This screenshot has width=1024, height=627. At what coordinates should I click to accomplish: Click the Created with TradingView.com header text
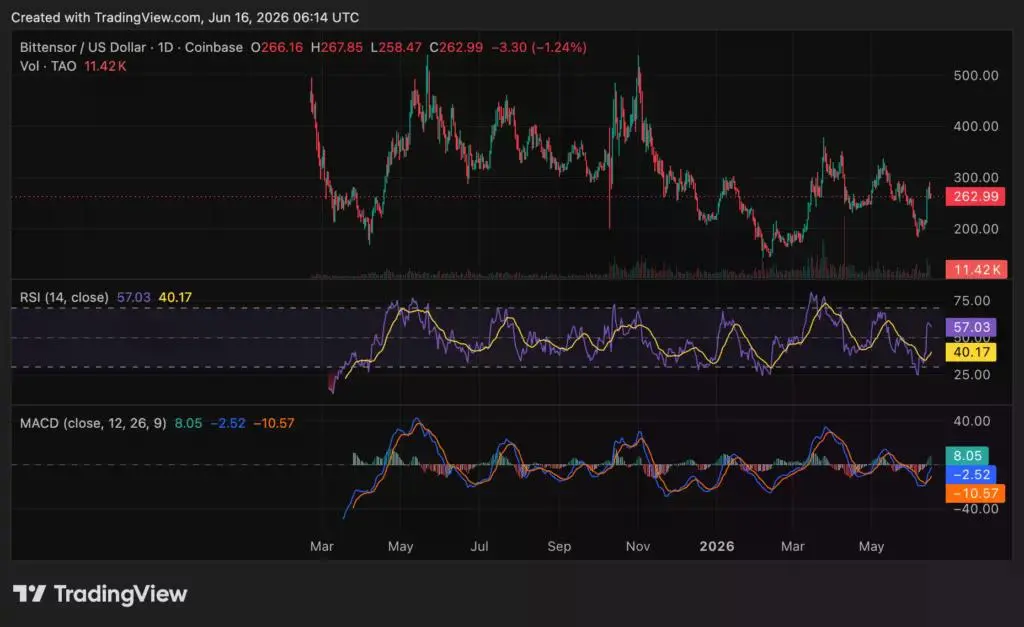[x=185, y=18]
